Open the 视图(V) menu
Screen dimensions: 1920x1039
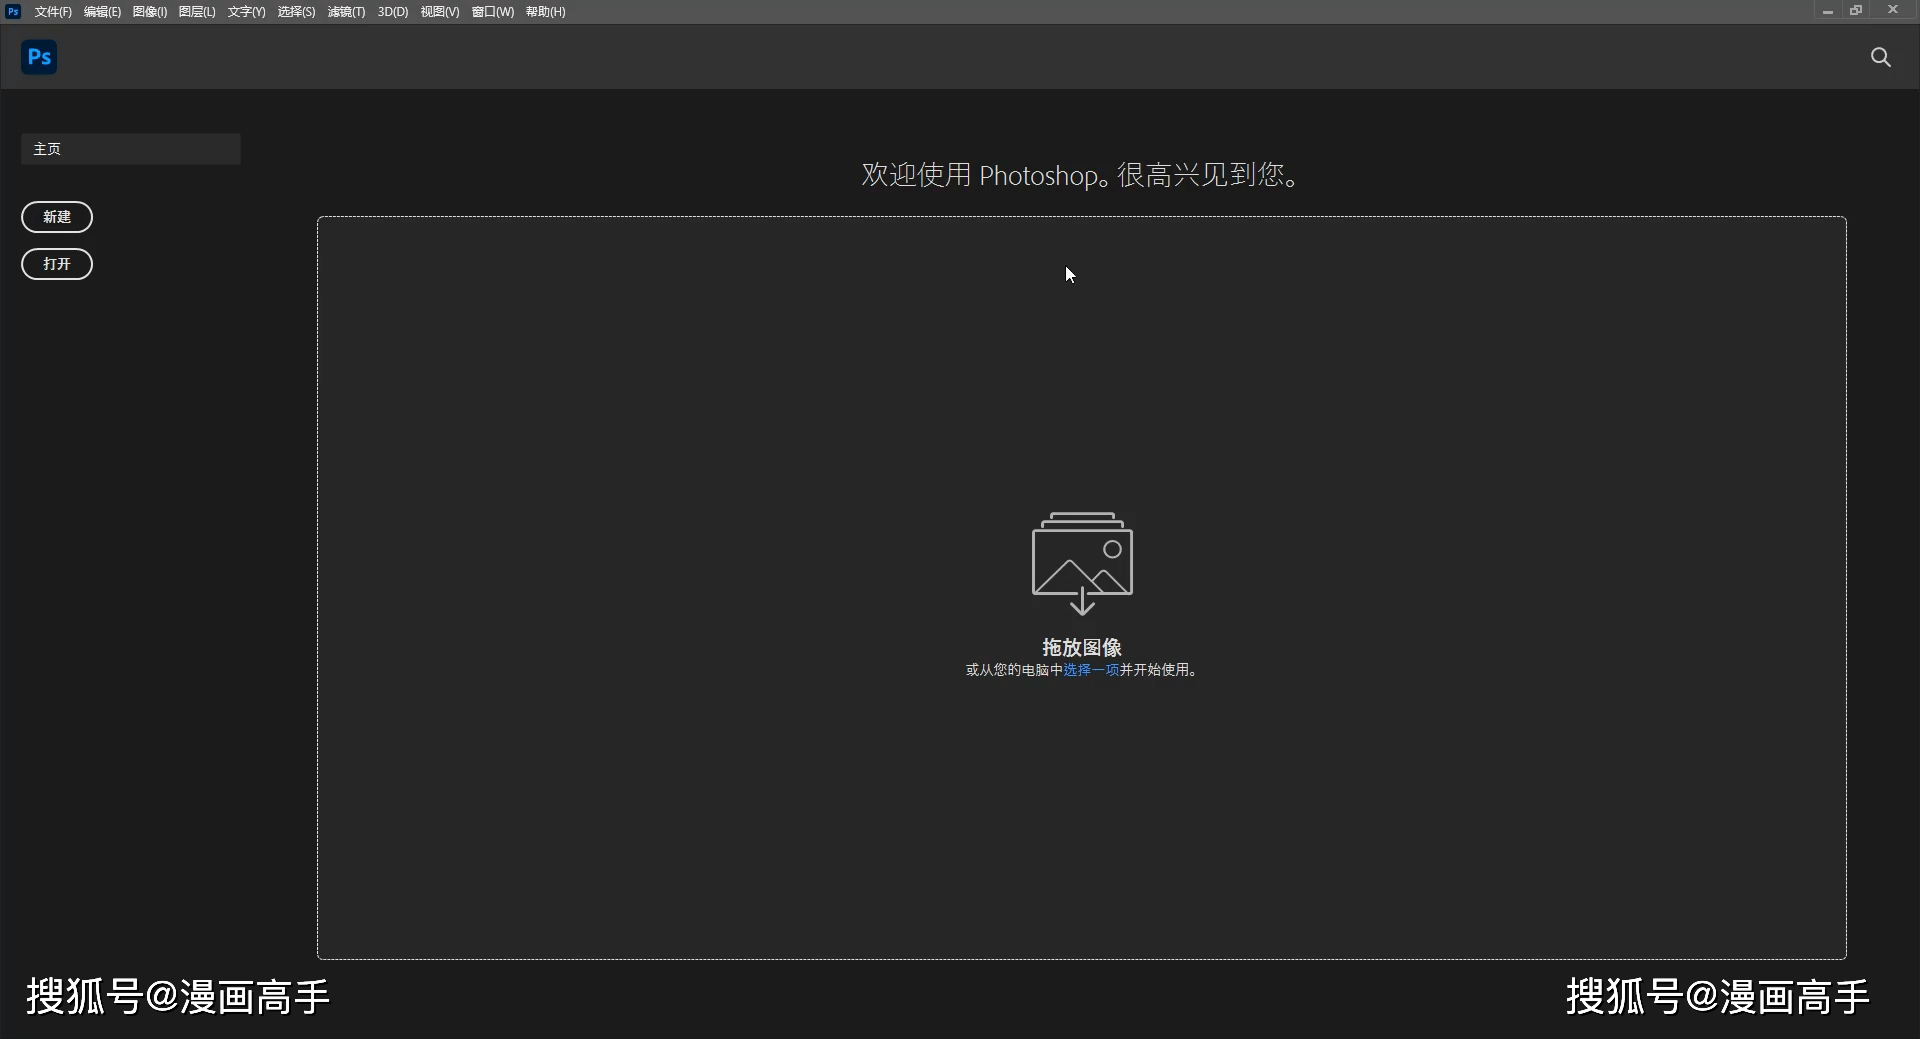pos(440,12)
